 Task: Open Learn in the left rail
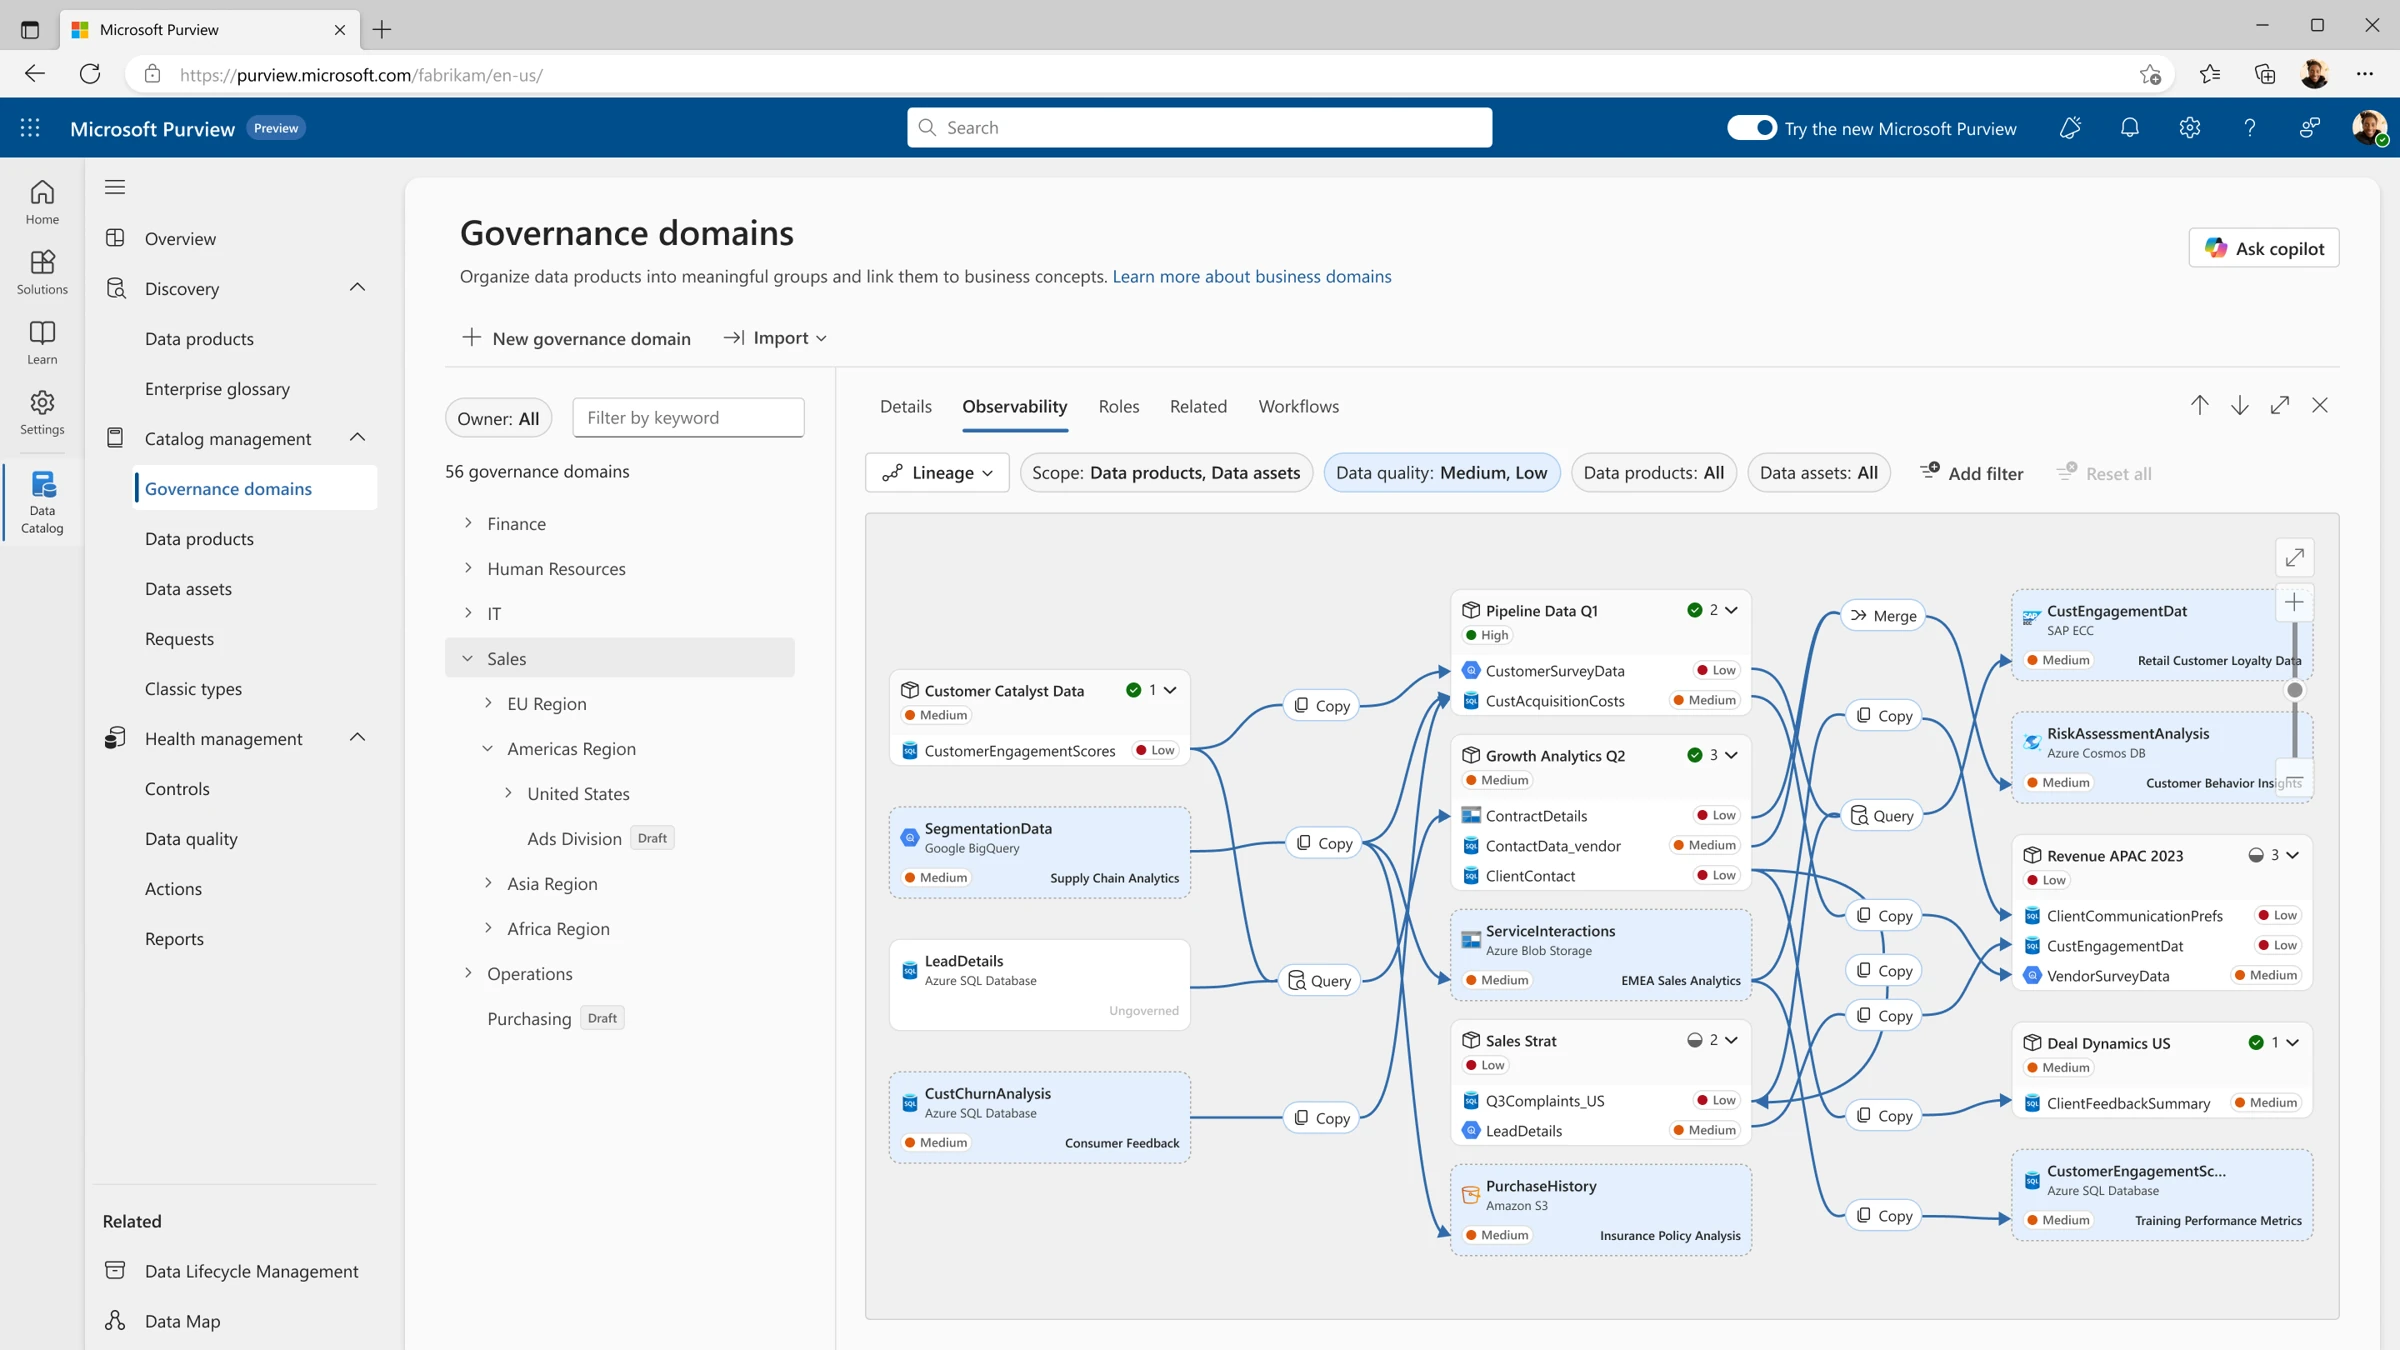tap(42, 342)
